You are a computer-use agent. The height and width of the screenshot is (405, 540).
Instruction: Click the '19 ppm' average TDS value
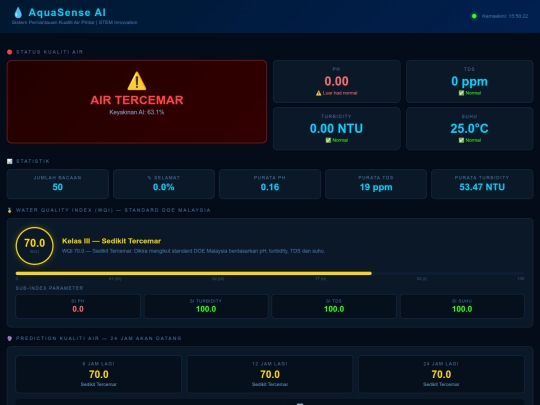[x=376, y=187]
